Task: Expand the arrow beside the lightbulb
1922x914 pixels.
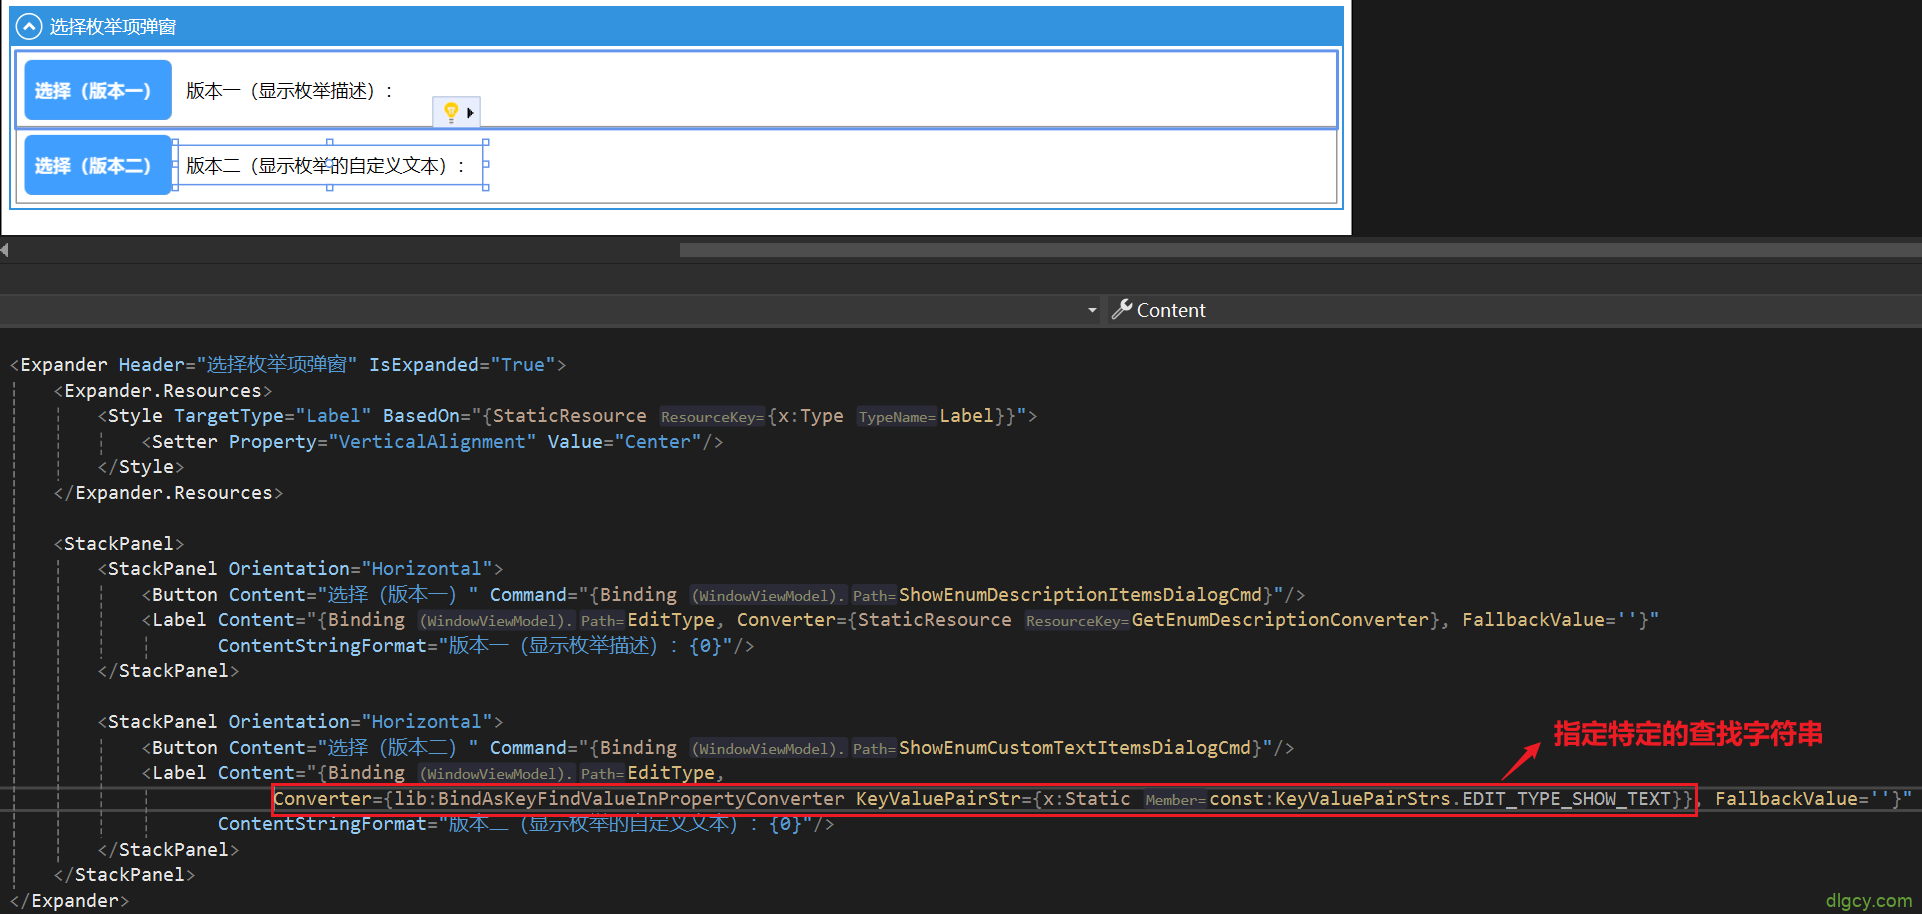Action: click(x=470, y=113)
